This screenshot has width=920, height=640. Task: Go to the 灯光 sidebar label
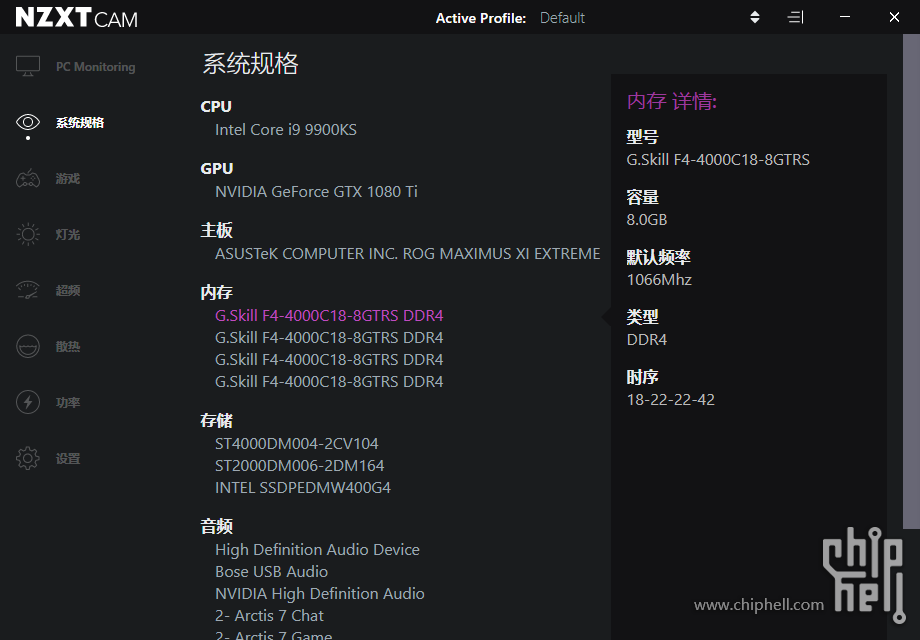point(67,235)
